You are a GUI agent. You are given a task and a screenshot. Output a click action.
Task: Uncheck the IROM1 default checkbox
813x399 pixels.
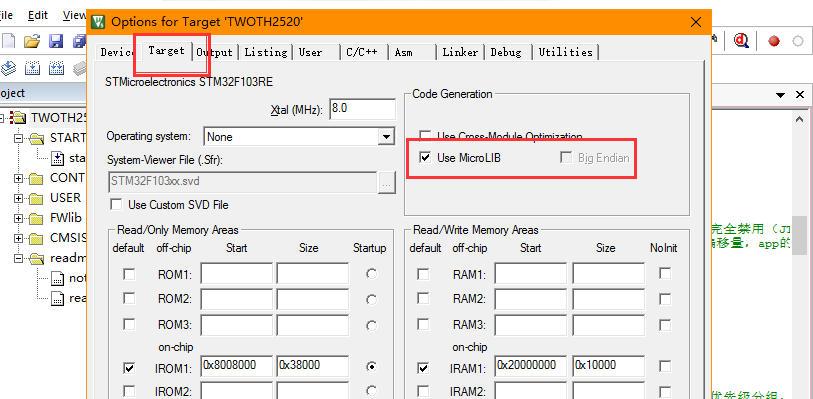(129, 368)
